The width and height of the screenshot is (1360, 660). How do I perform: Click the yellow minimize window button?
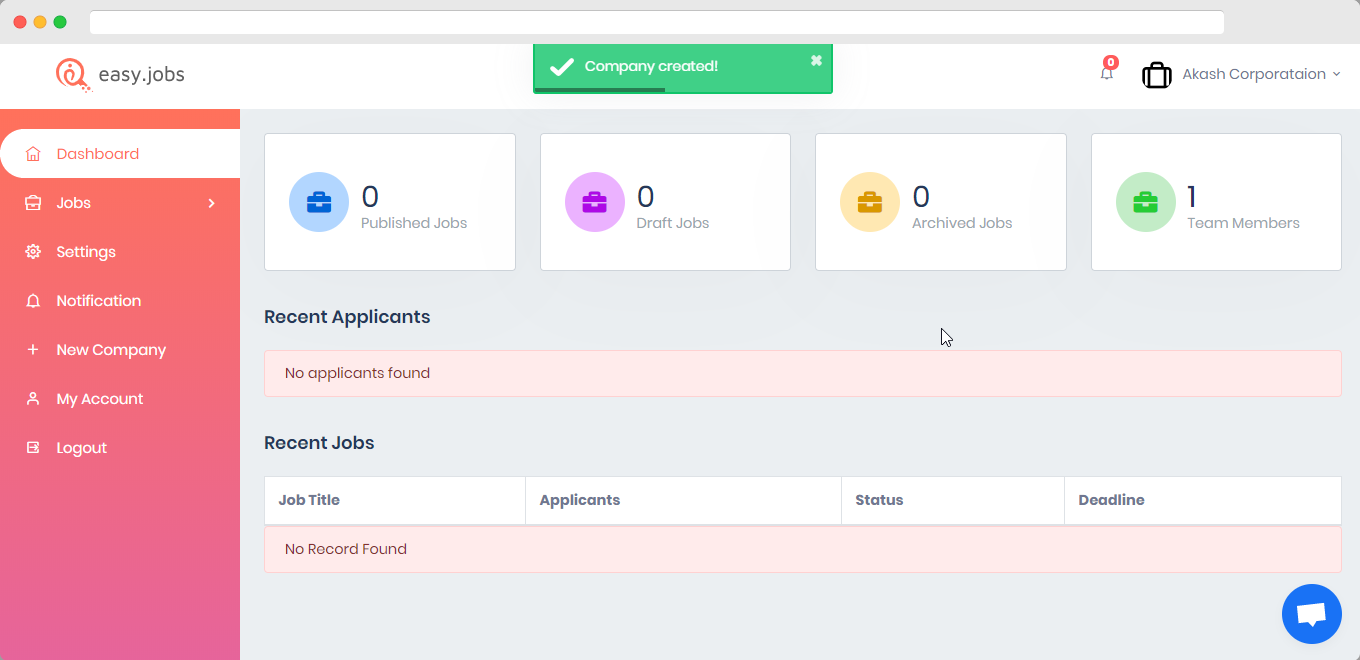(40, 22)
